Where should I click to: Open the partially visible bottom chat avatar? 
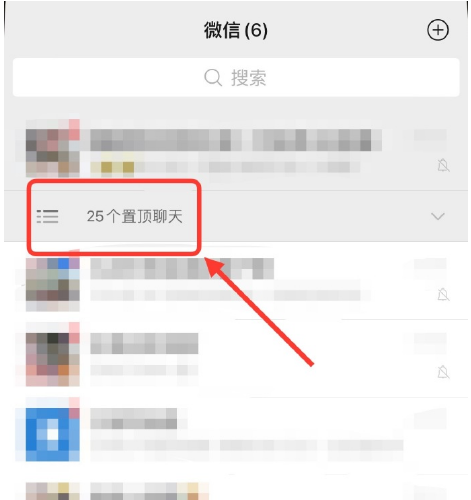click(x=53, y=491)
